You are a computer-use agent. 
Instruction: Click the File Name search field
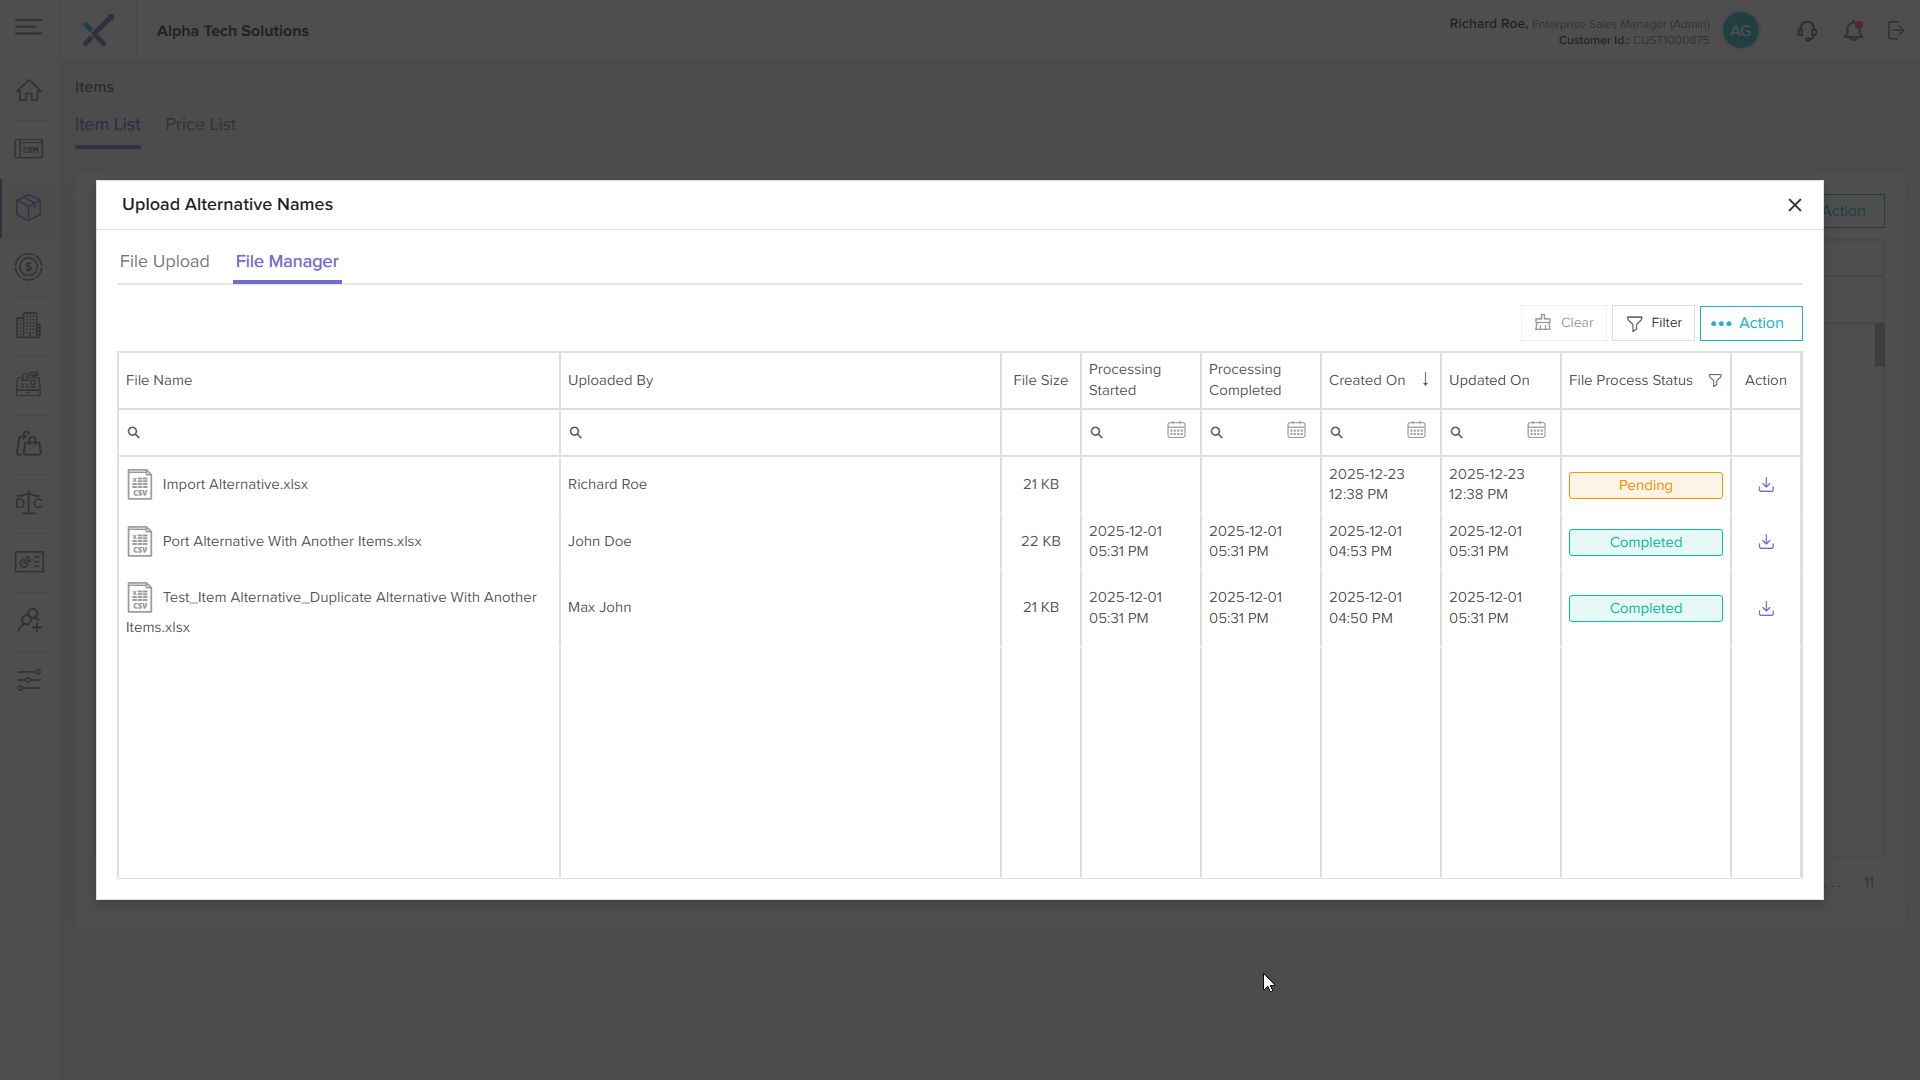pyautogui.click(x=345, y=432)
